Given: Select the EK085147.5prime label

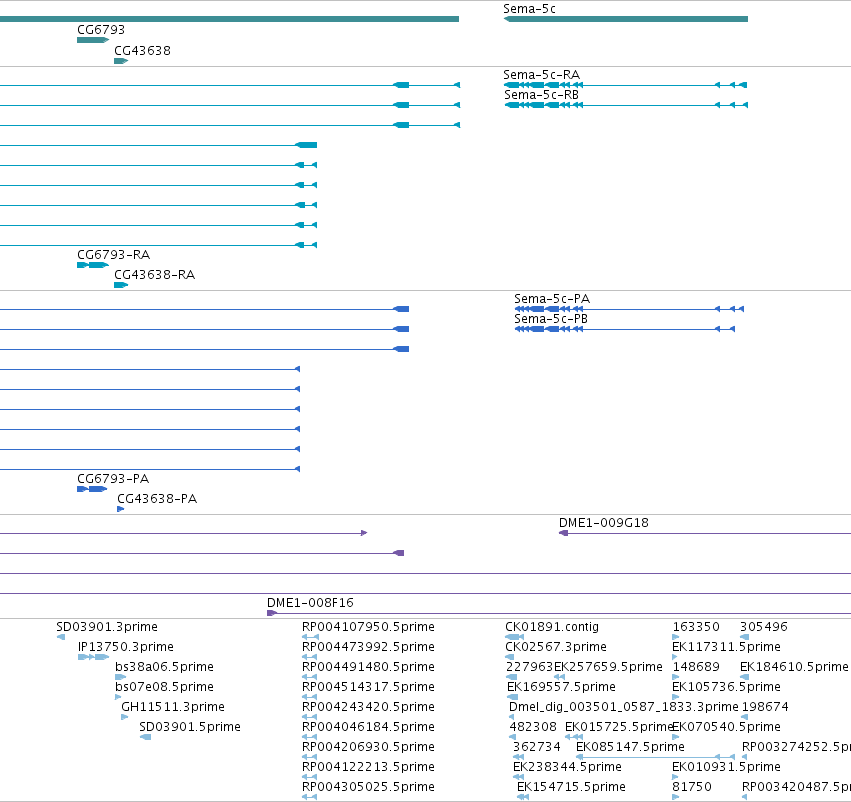Looking at the screenshot, I should 630,747.
